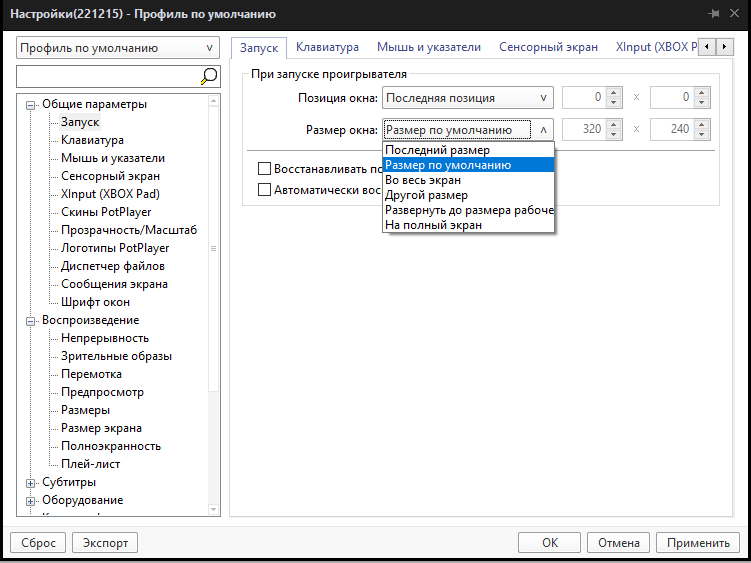Screen dimensions: 751x563
Task: Enable the Восстанавливать checkbox
Action: (265, 169)
